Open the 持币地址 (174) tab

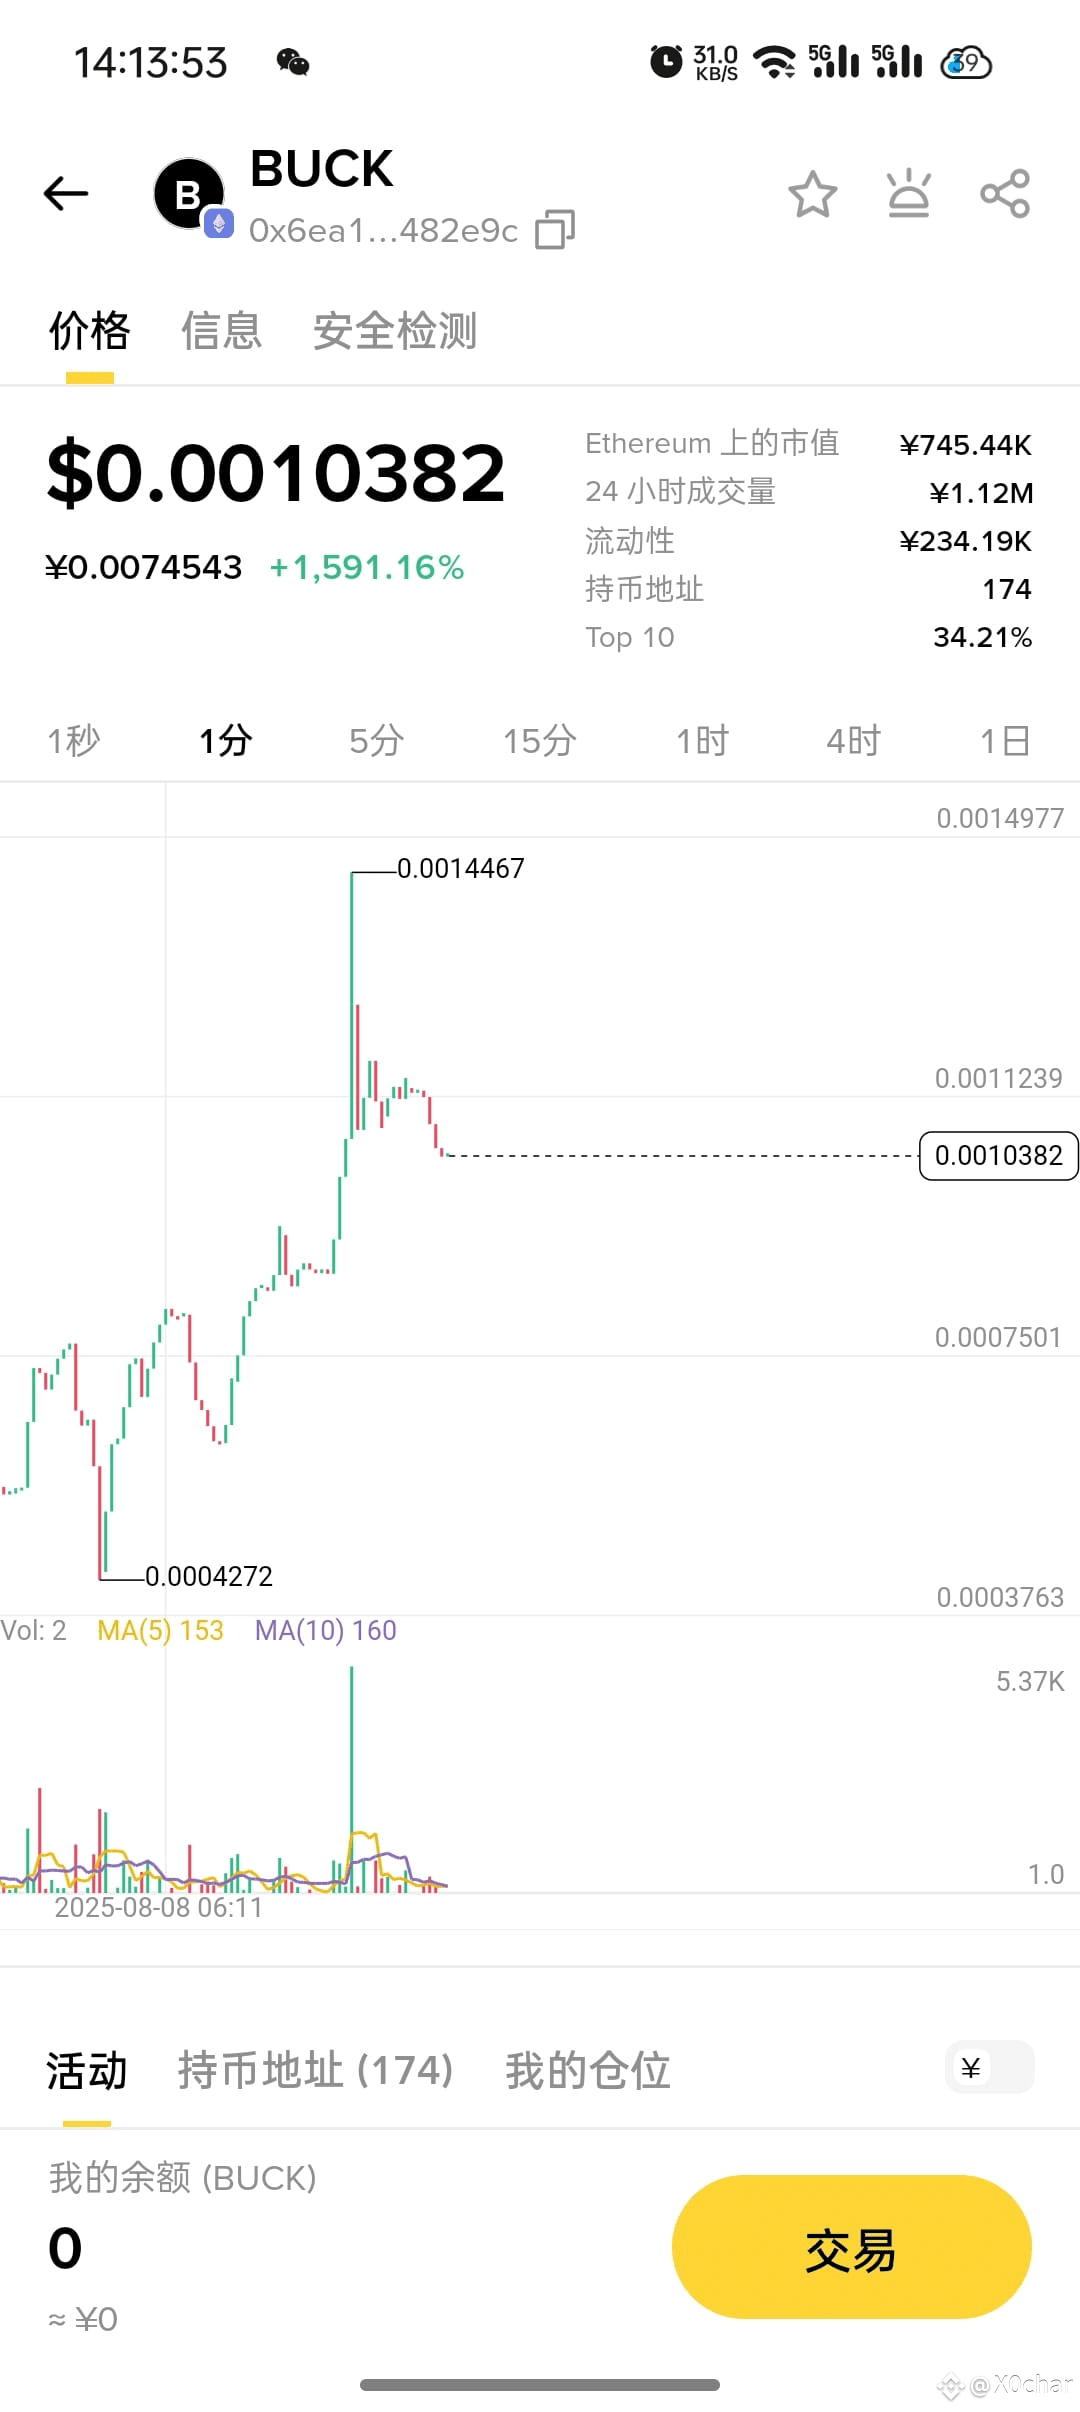click(x=315, y=2070)
